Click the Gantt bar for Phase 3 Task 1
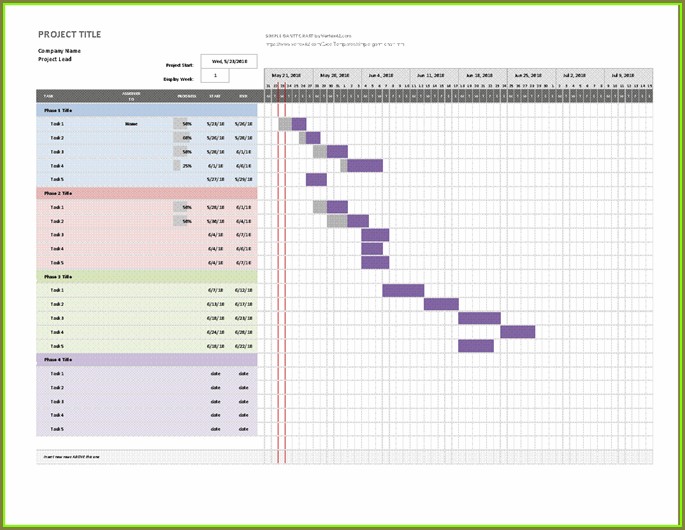685x530 pixels. coord(403,291)
